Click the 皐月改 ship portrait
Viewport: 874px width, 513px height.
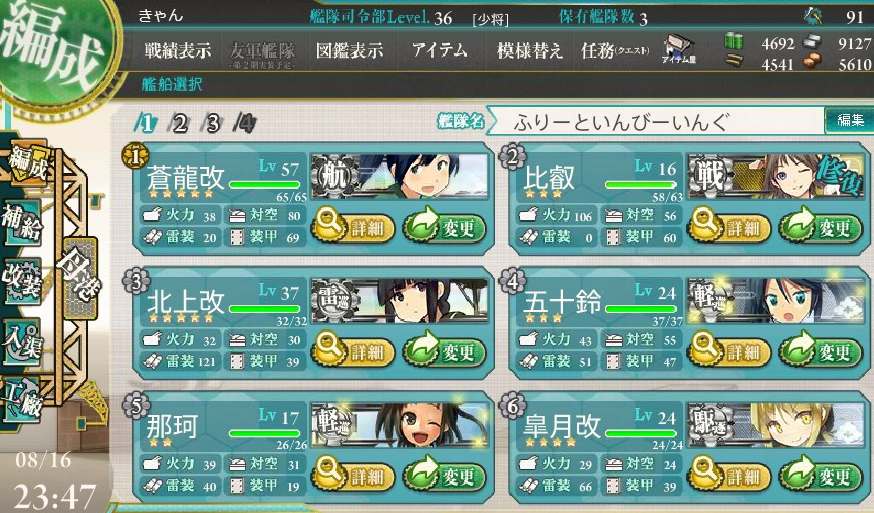[775, 426]
